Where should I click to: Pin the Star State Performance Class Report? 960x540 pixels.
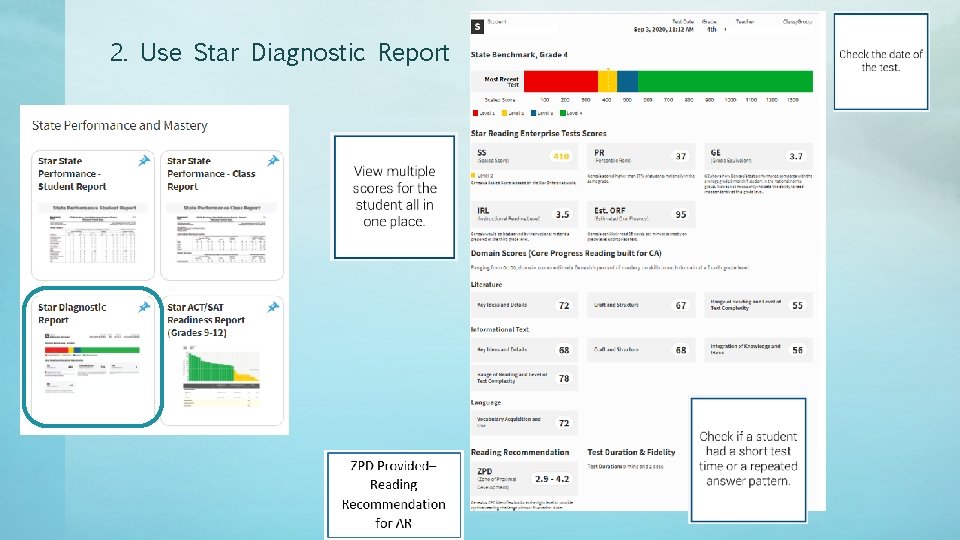273,160
